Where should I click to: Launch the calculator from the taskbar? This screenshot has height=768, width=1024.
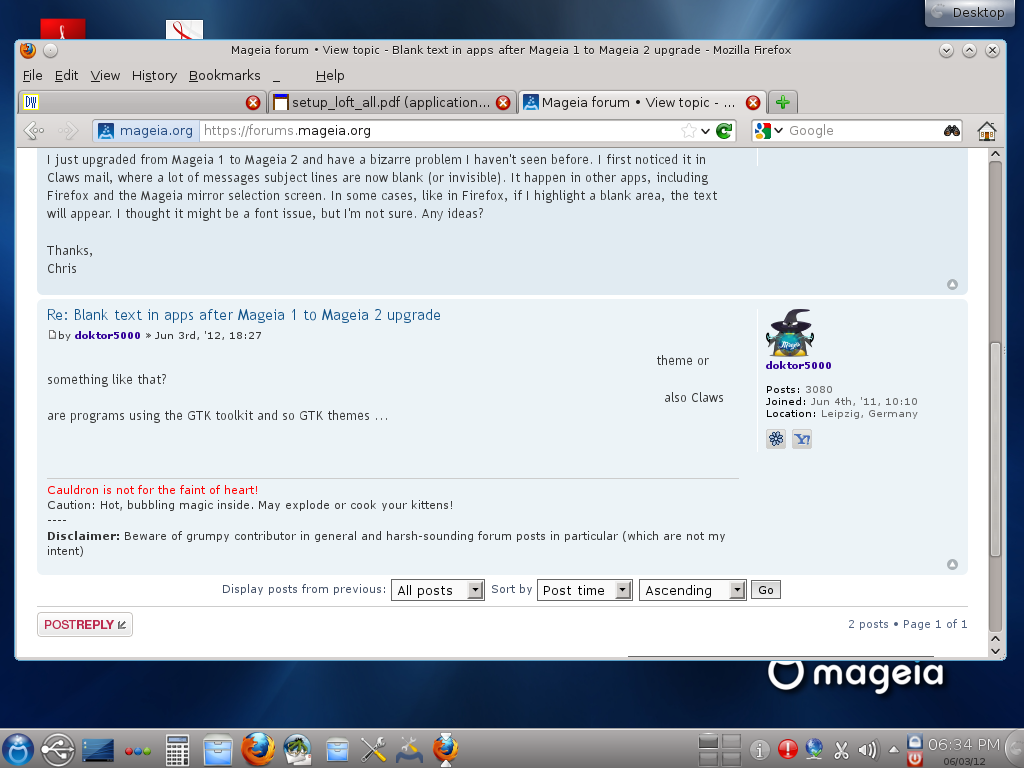click(x=177, y=750)
